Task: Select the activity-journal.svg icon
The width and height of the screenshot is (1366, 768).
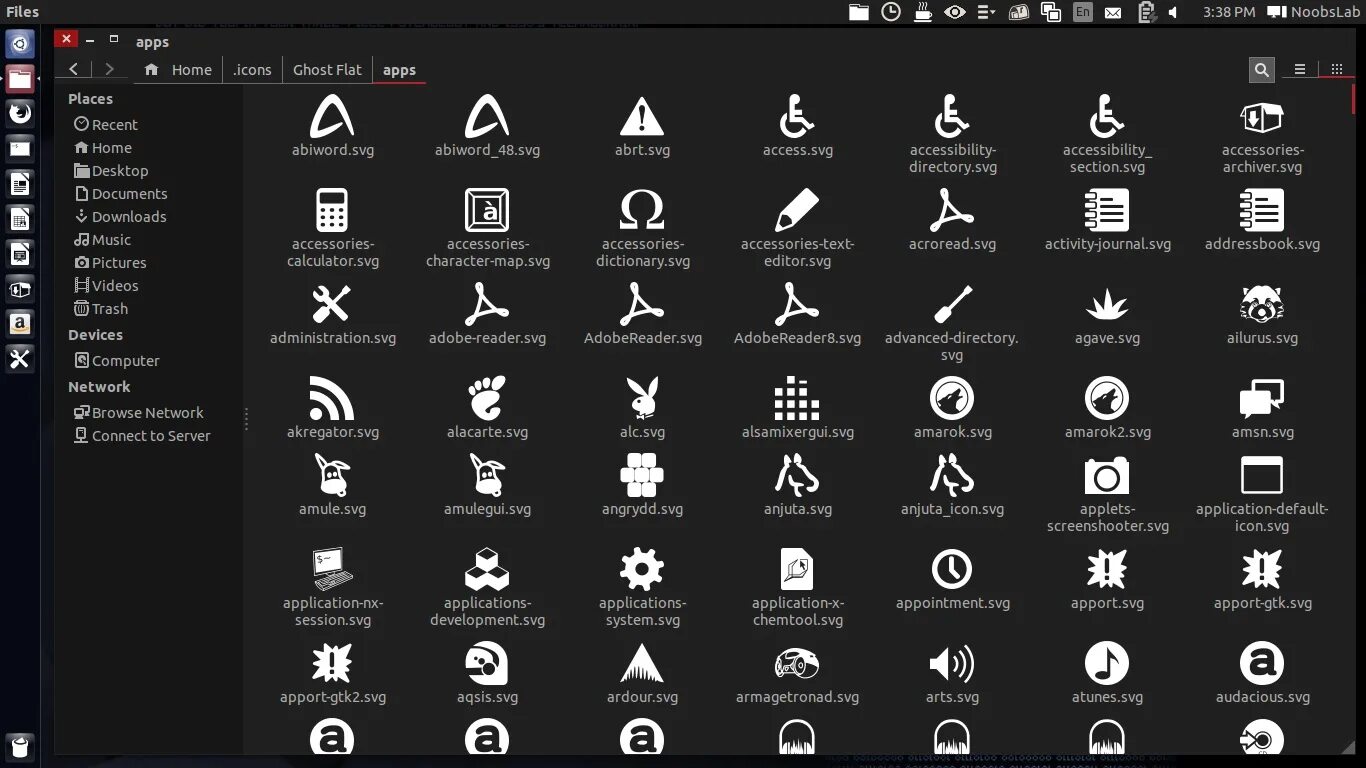Action: coord(1107,211)
